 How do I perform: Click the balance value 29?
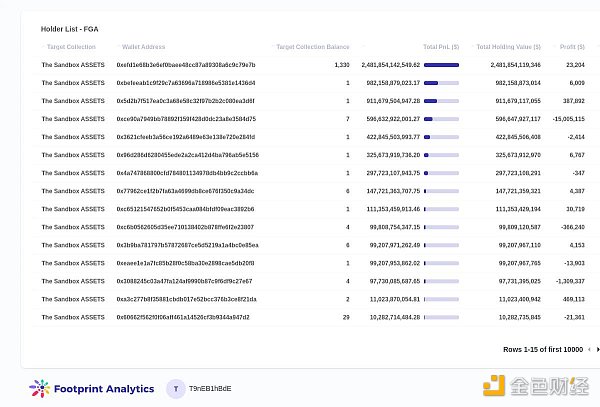pyautogui.click(x=346, y=317)
